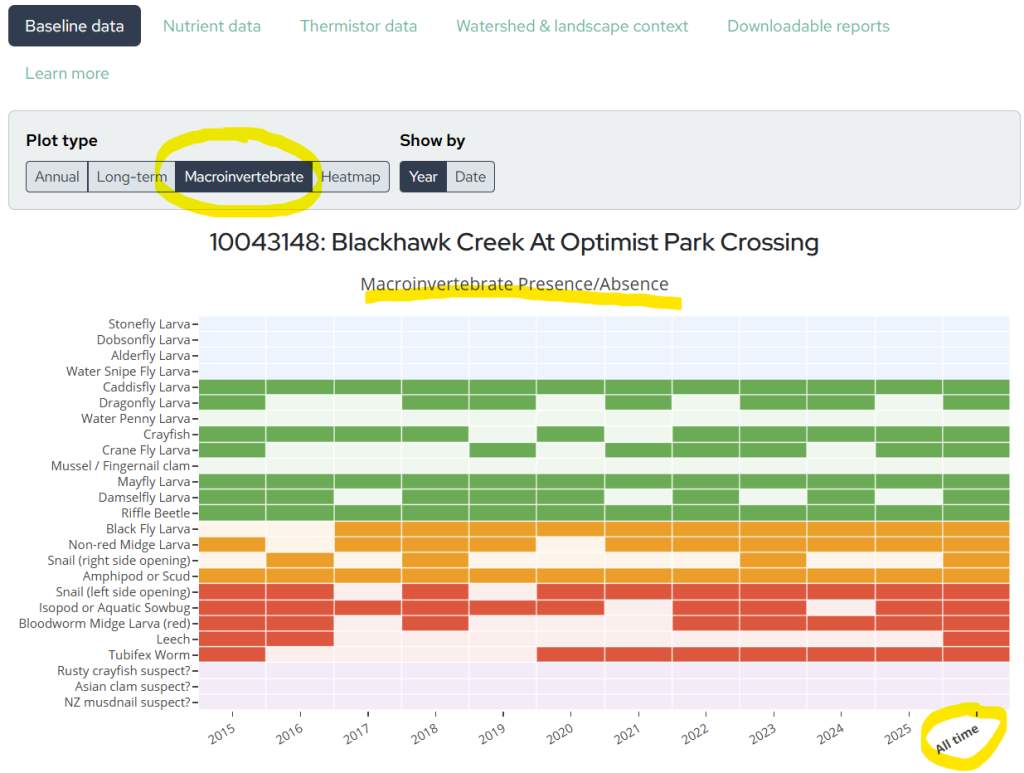Select the Watershed & landscape context tab
Image resolution: width=1024 pixels, height=773 pixels.
click(572, 26)
